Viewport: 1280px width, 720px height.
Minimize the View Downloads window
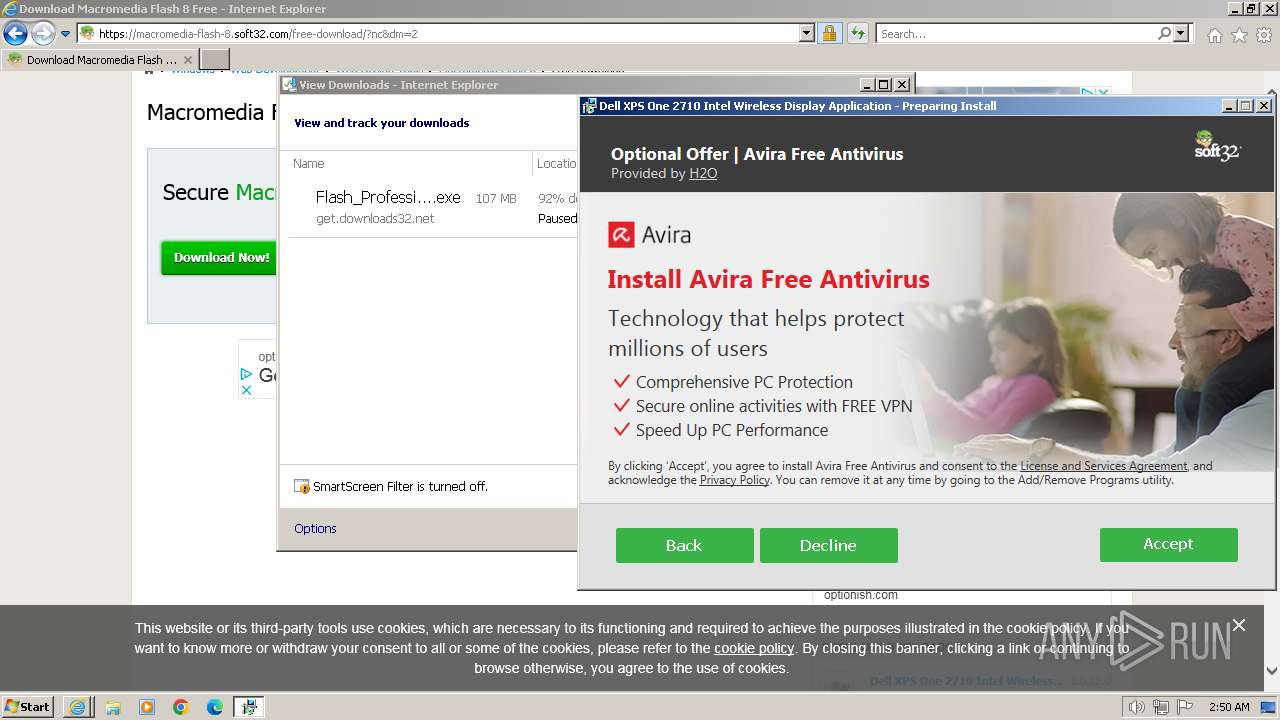pyautogui.click(x=867, y=85)
